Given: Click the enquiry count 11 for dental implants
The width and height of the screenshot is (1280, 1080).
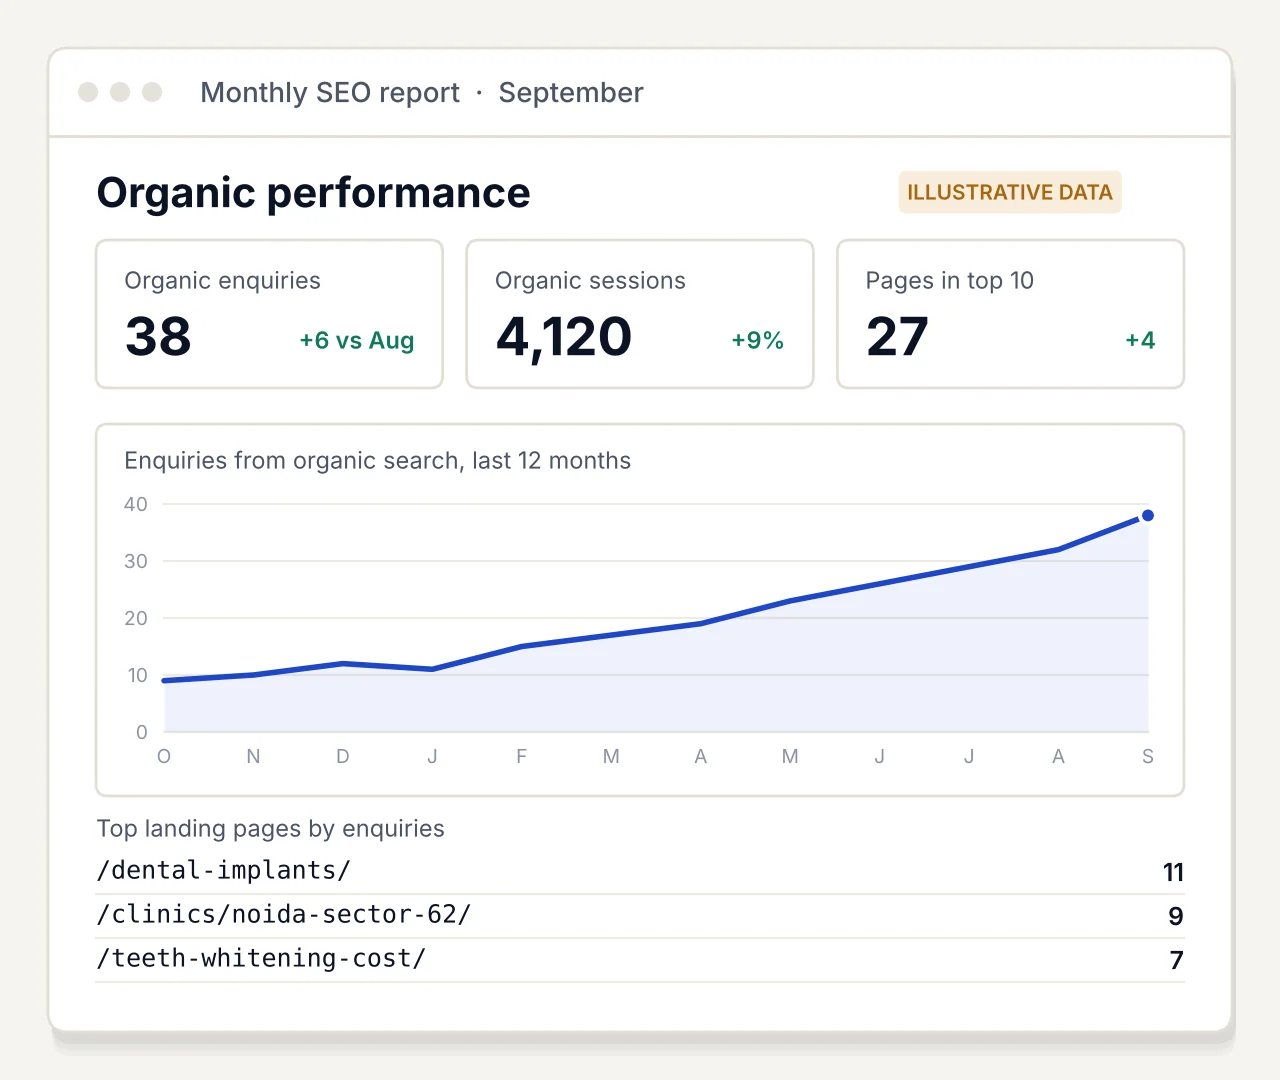Looking at the screenshot, I should 1174,873.
